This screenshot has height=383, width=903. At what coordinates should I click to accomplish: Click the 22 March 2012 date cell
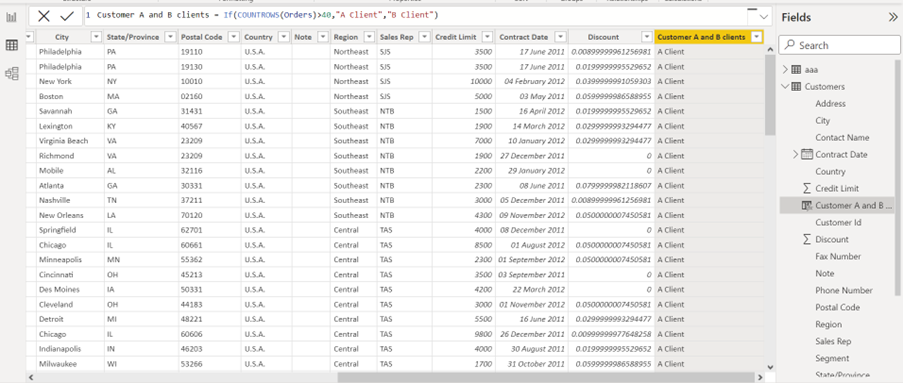(x=532, y=290)
